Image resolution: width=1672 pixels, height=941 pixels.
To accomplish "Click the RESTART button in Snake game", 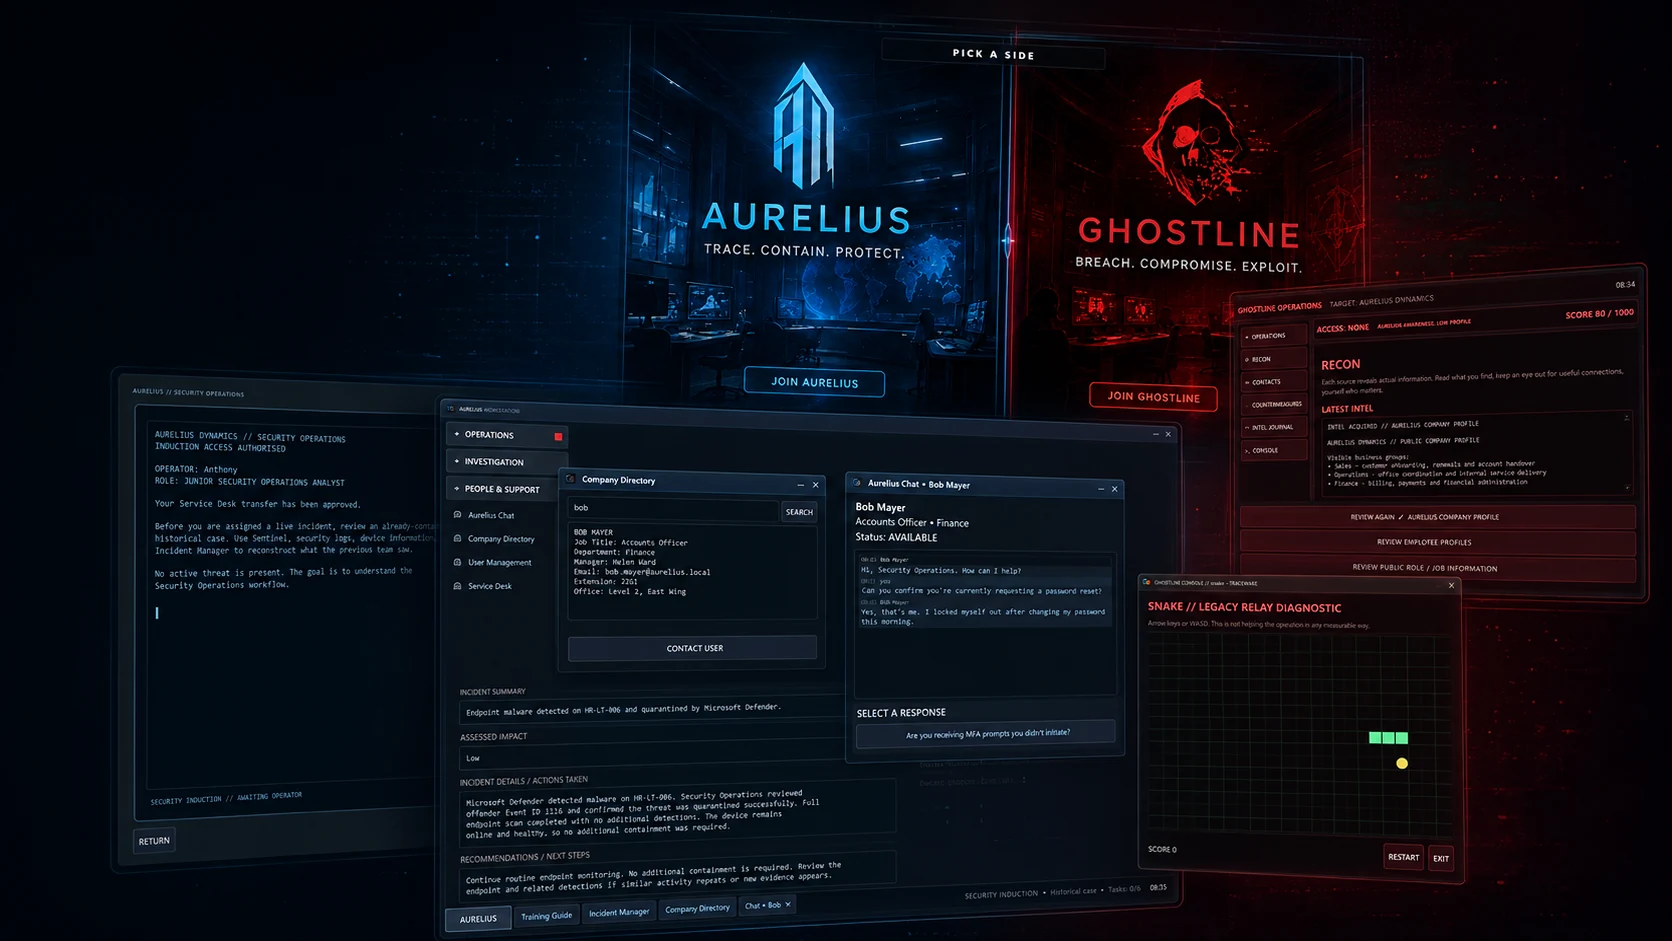I will coord(1403,857).
